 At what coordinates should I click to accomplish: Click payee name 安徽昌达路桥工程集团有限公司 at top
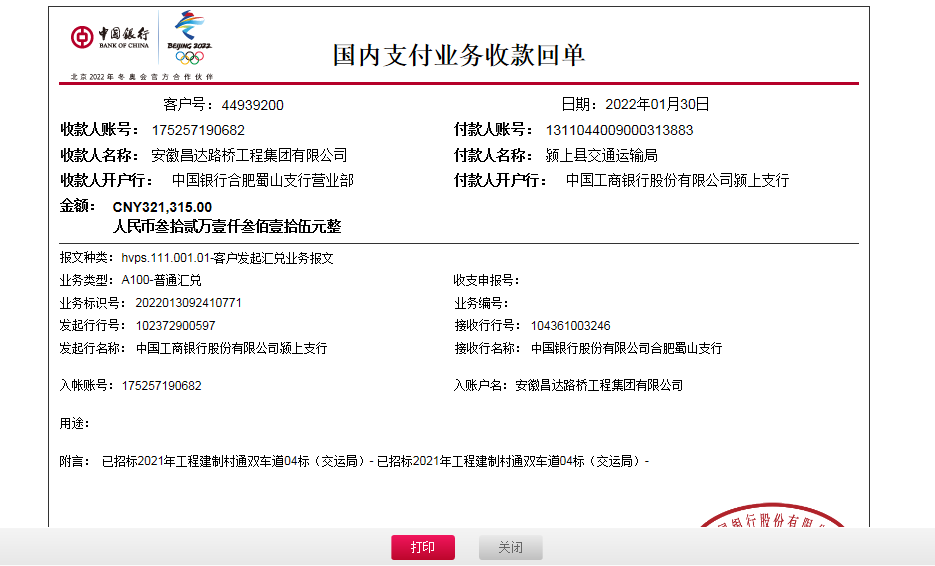coord(249,155)
